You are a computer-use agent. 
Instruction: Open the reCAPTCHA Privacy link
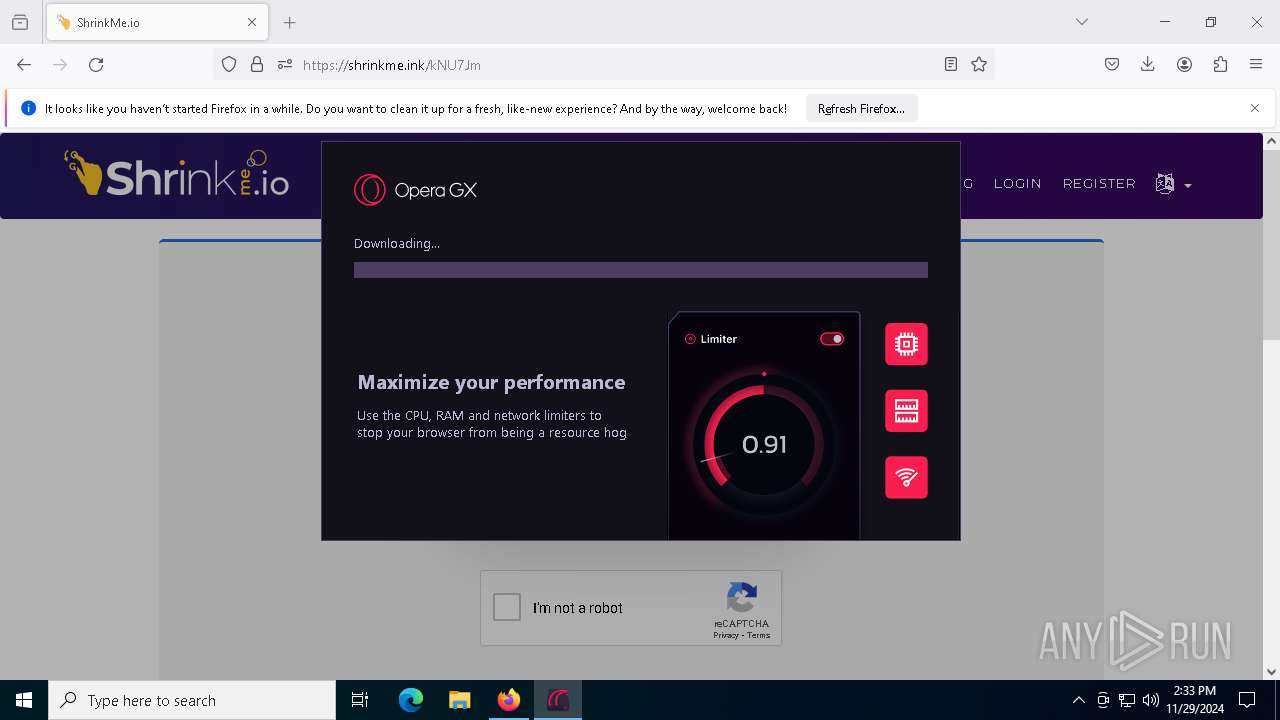point(726,635)
